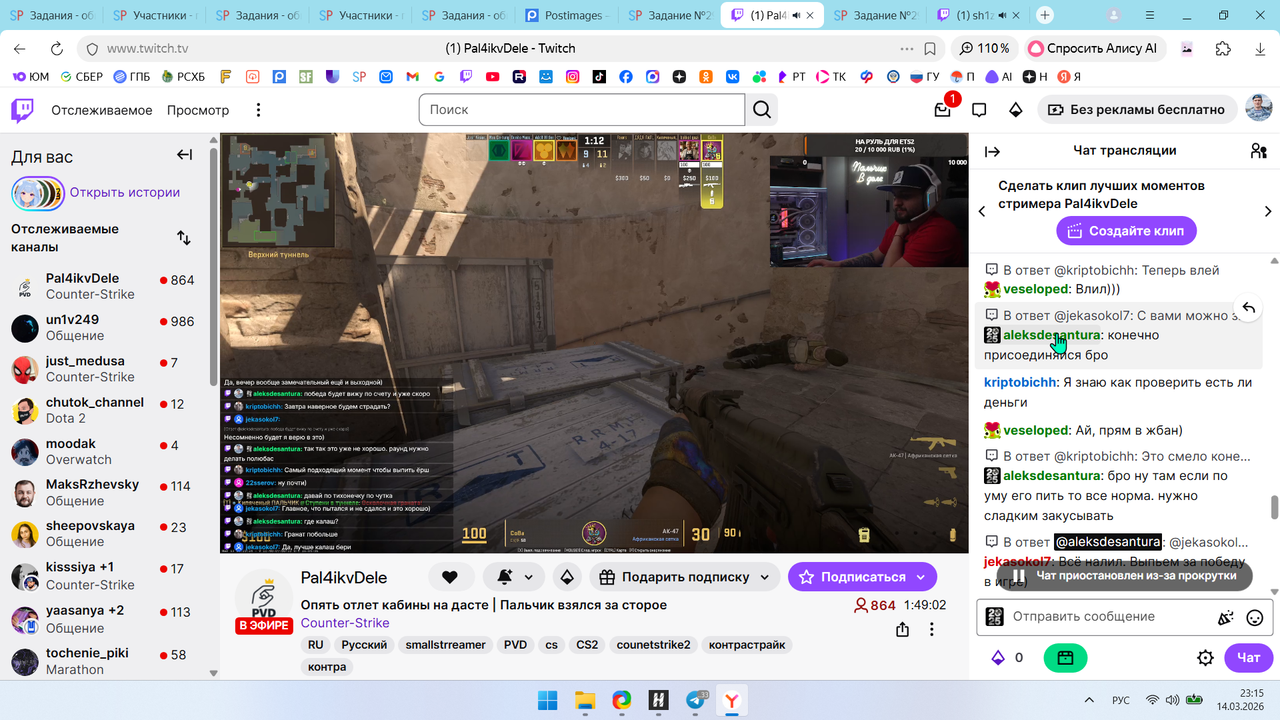Open the stream's three-dot options menu
Viewport: 1280px width, 720px height.
[x=932, y=629]
